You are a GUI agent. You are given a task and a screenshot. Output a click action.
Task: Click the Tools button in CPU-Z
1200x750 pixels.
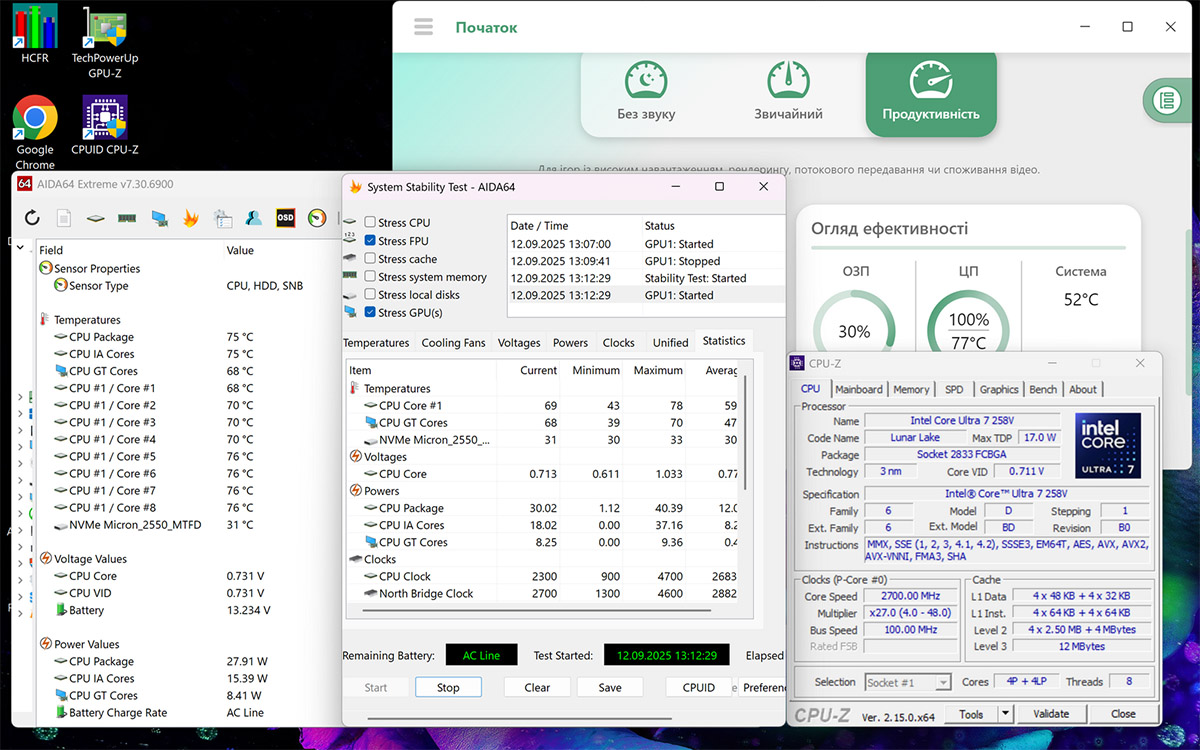(971, 714)
